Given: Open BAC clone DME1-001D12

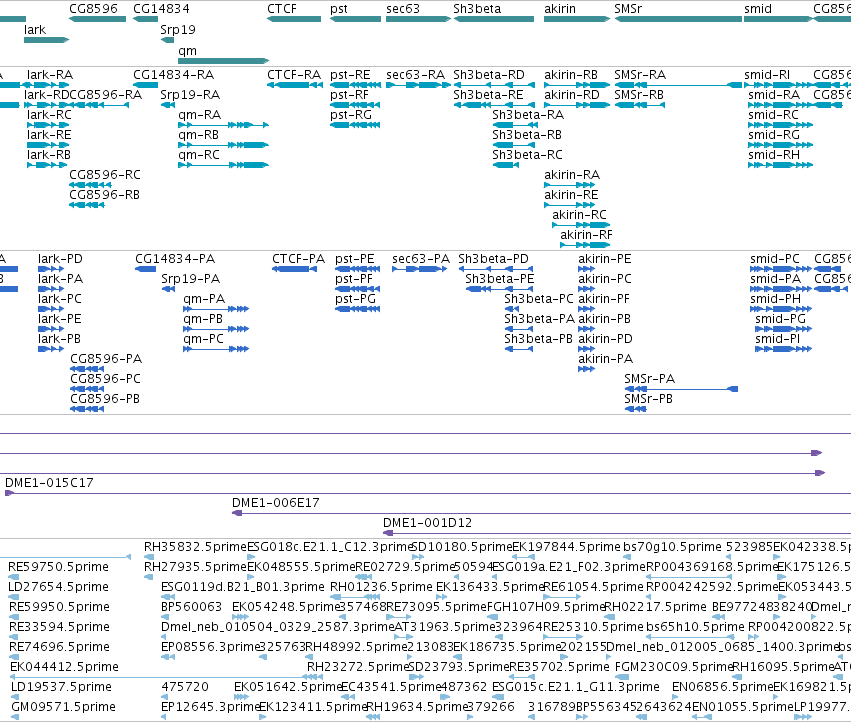Looking at the screenshot, I should click(x=427, y=523).
